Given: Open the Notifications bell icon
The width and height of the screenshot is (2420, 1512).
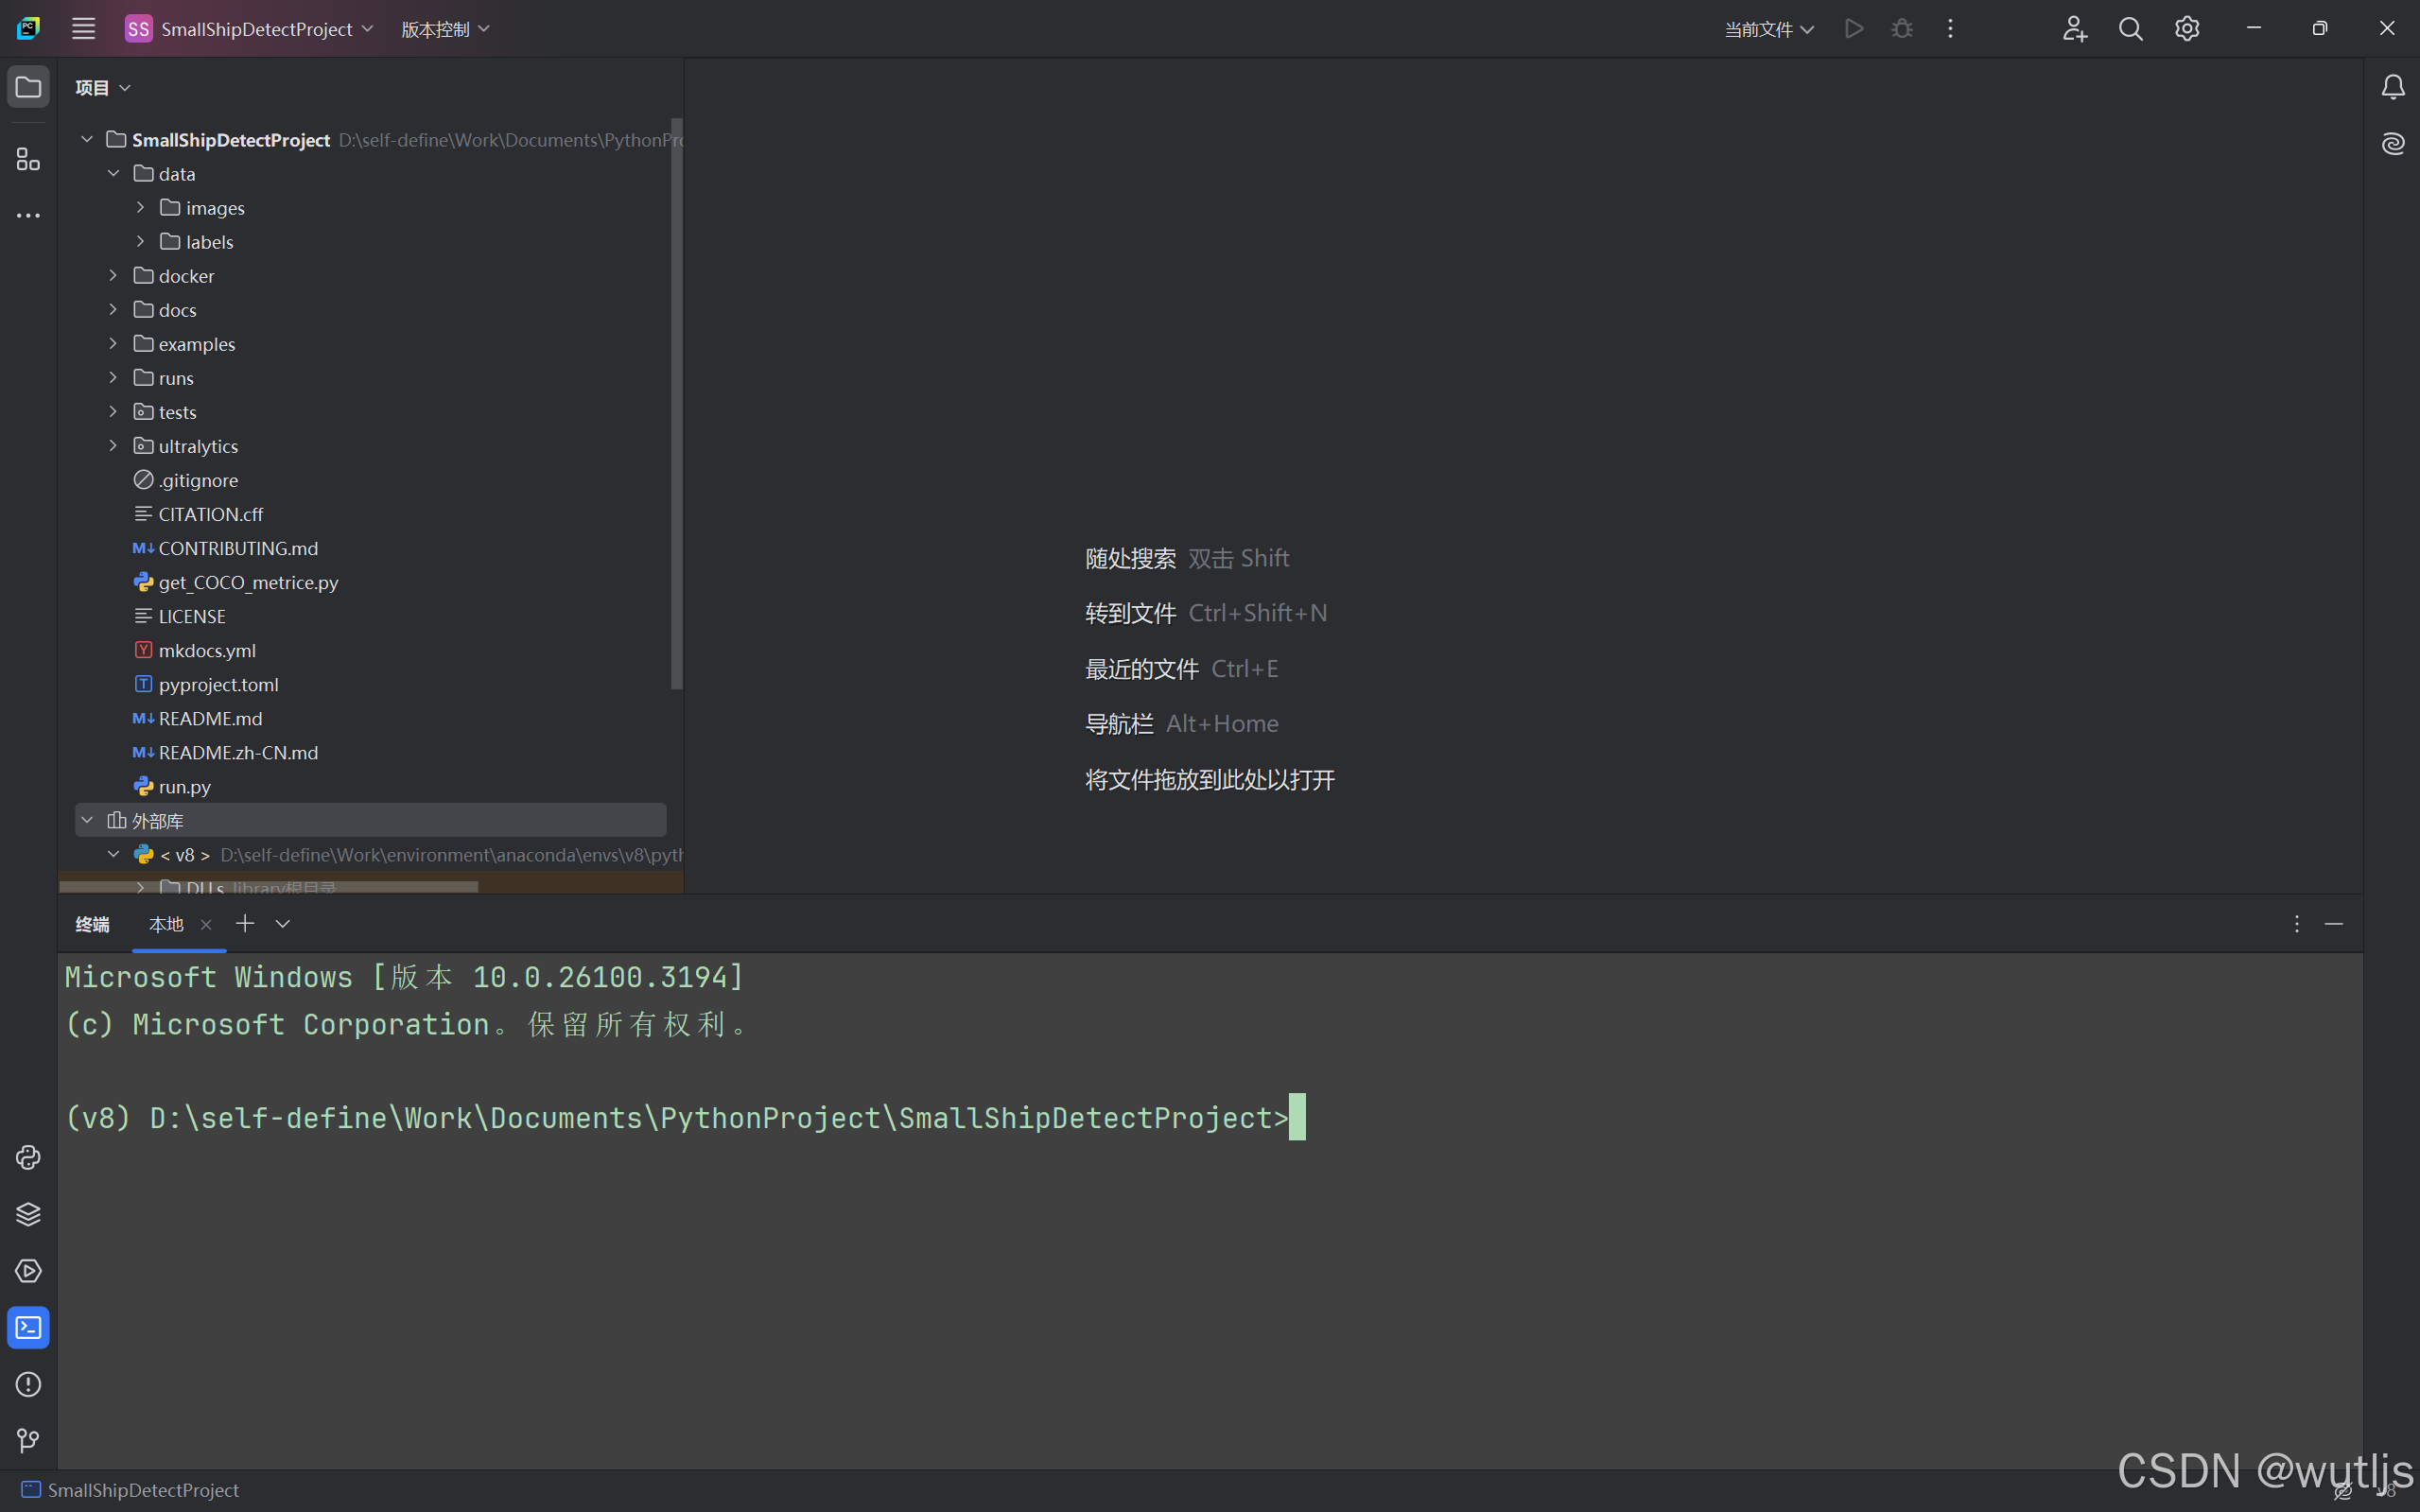Looking at the screenshot, I should [x=2393, y=88].
